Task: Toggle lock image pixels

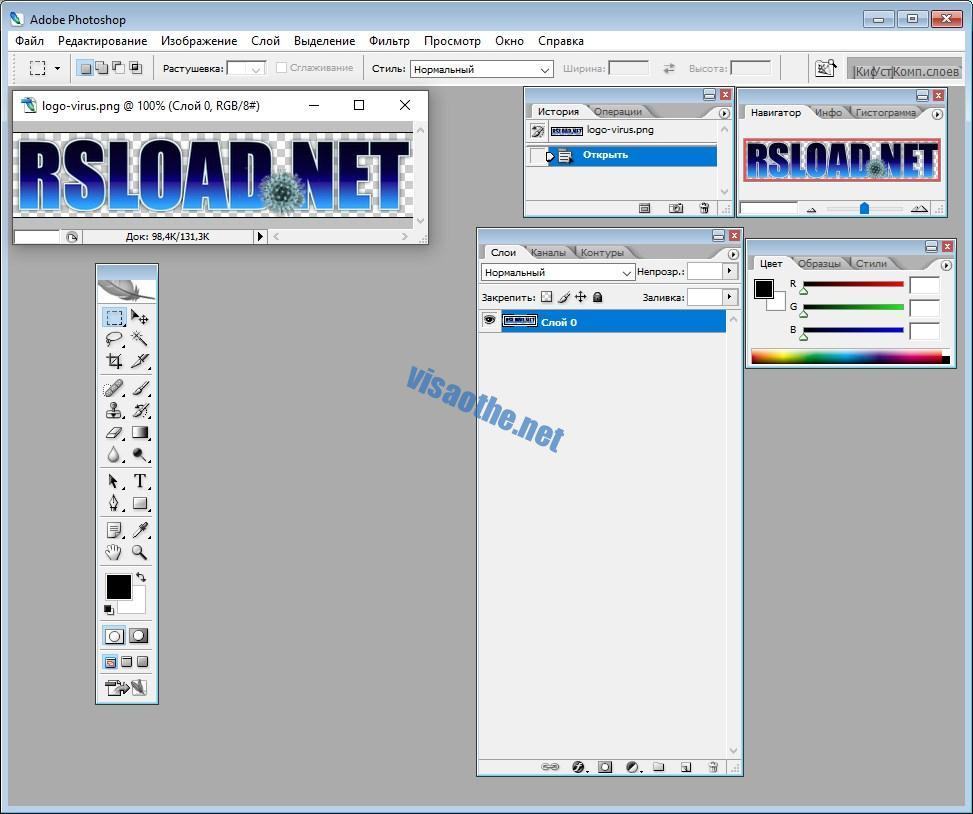Action: [x=563, y=297]
